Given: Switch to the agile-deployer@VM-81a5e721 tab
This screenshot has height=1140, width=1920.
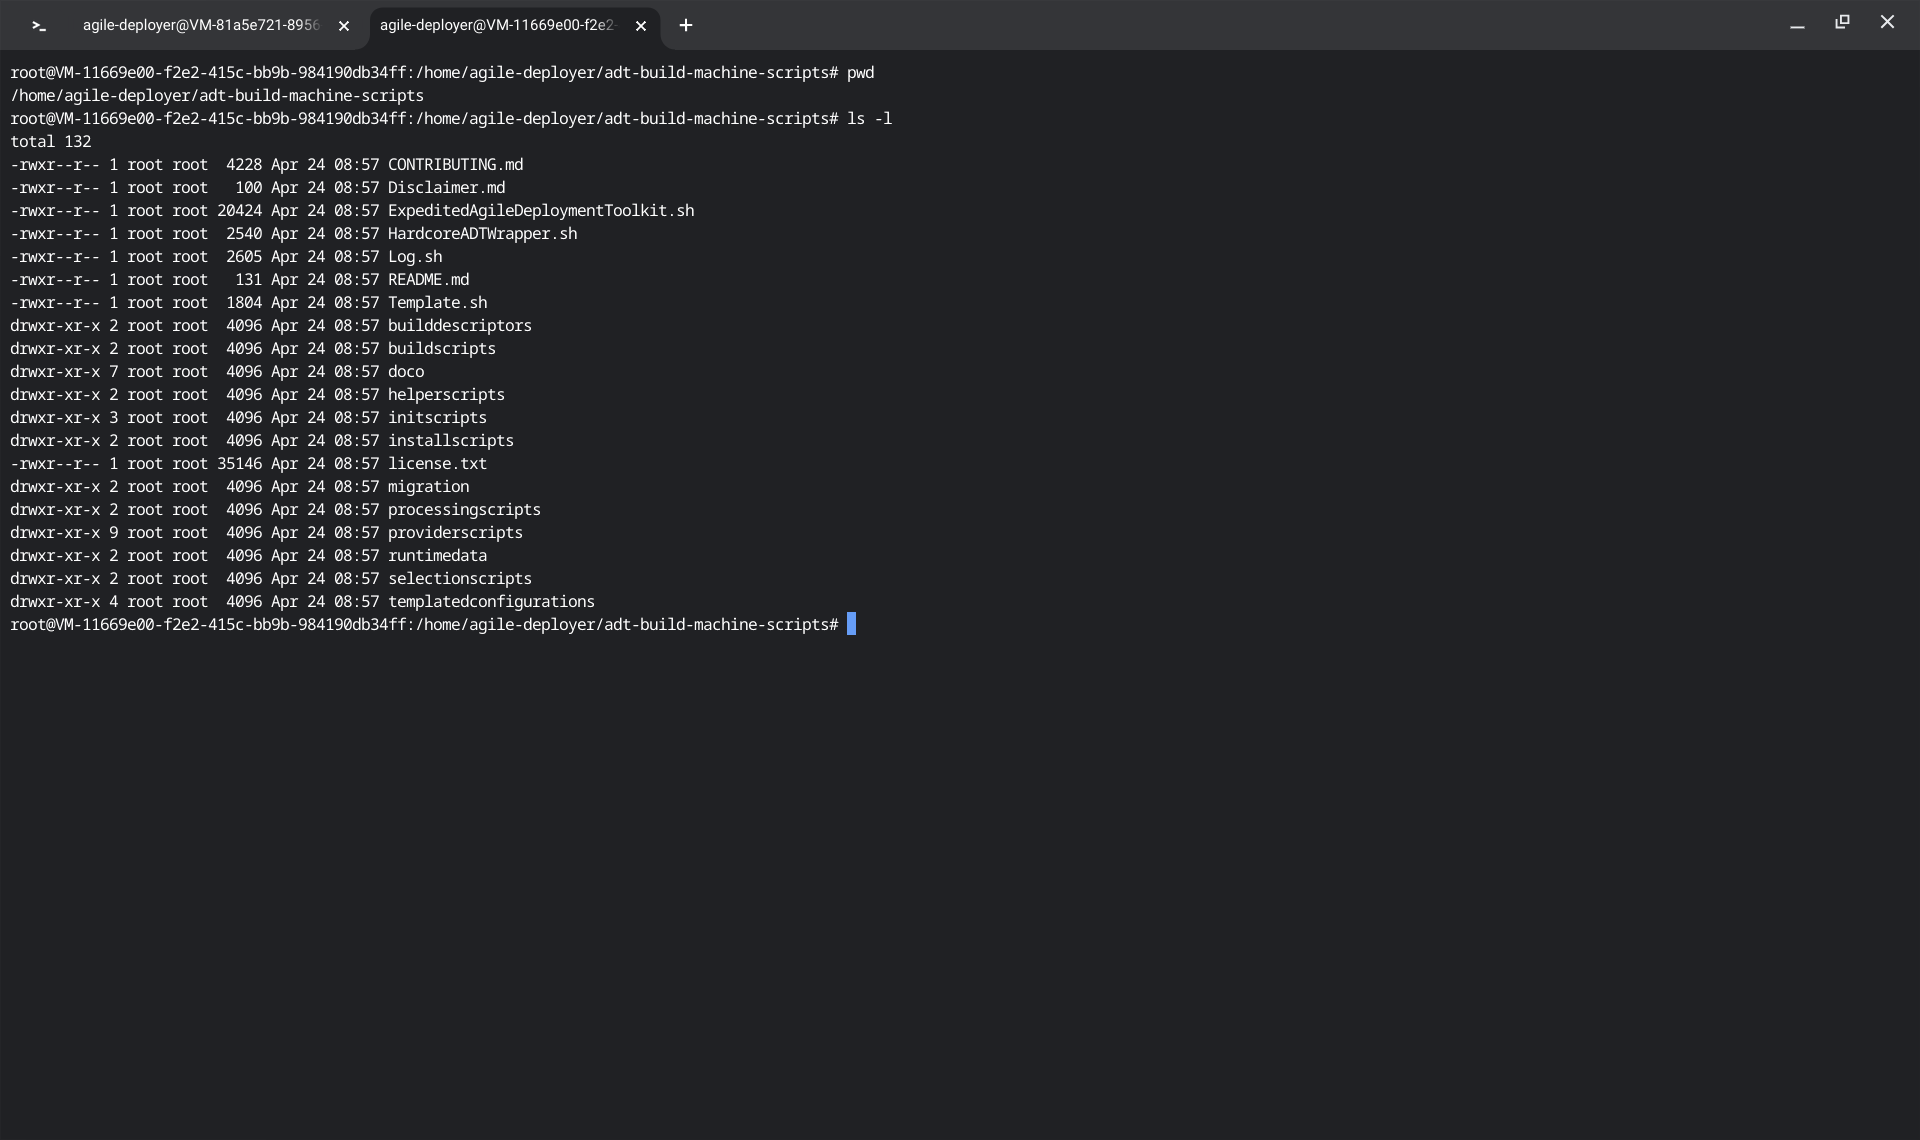Looking at the screenshot, I should [x=200, y=26].
